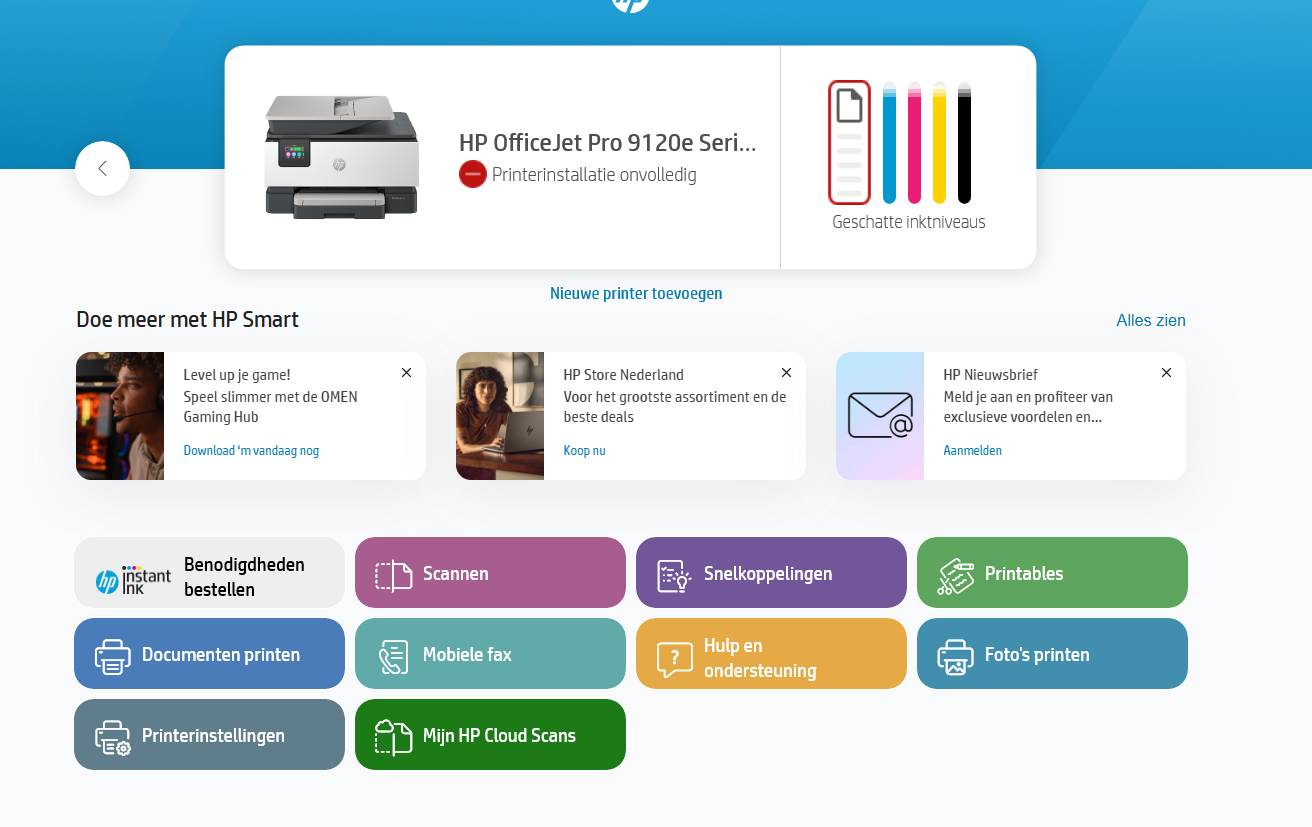Click the HP Instant Ink logo tile
Screen dimensions: 1312x827
tap(133, 579)
